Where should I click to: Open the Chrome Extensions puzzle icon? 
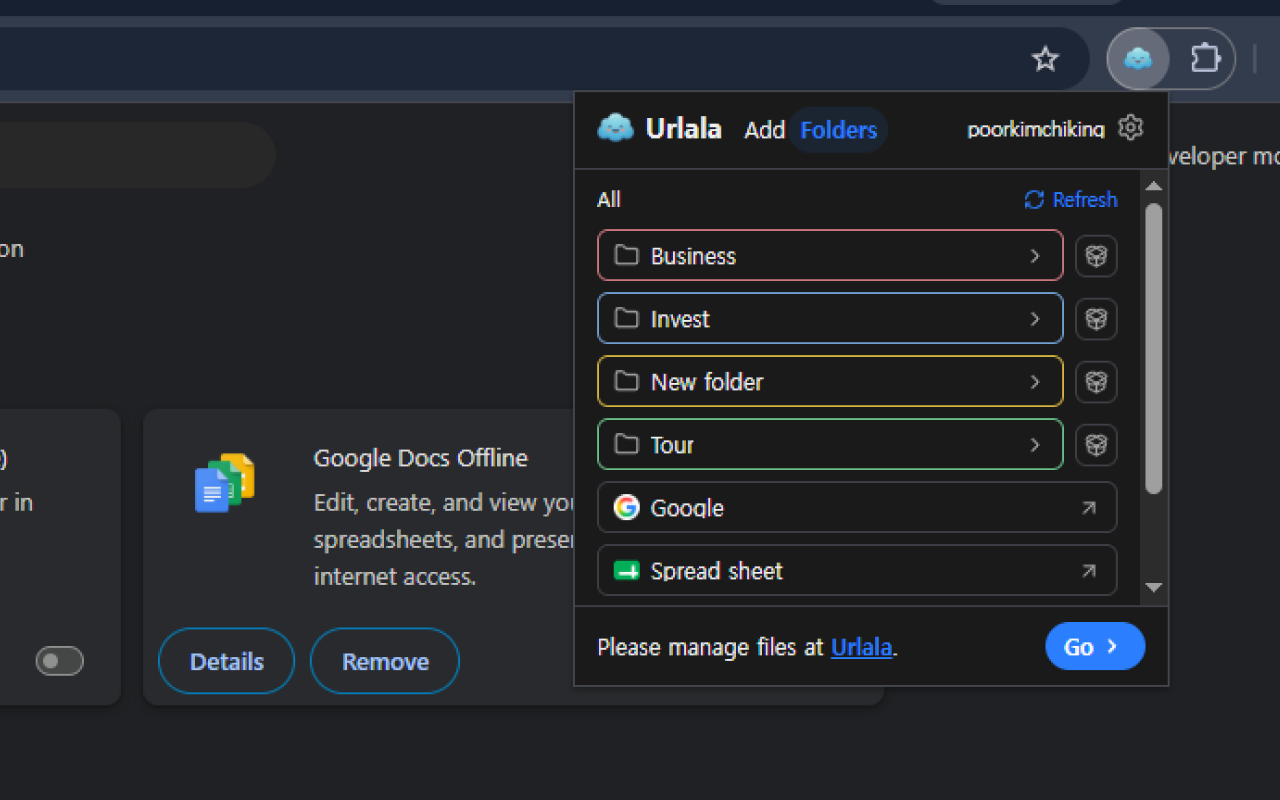1205,59
